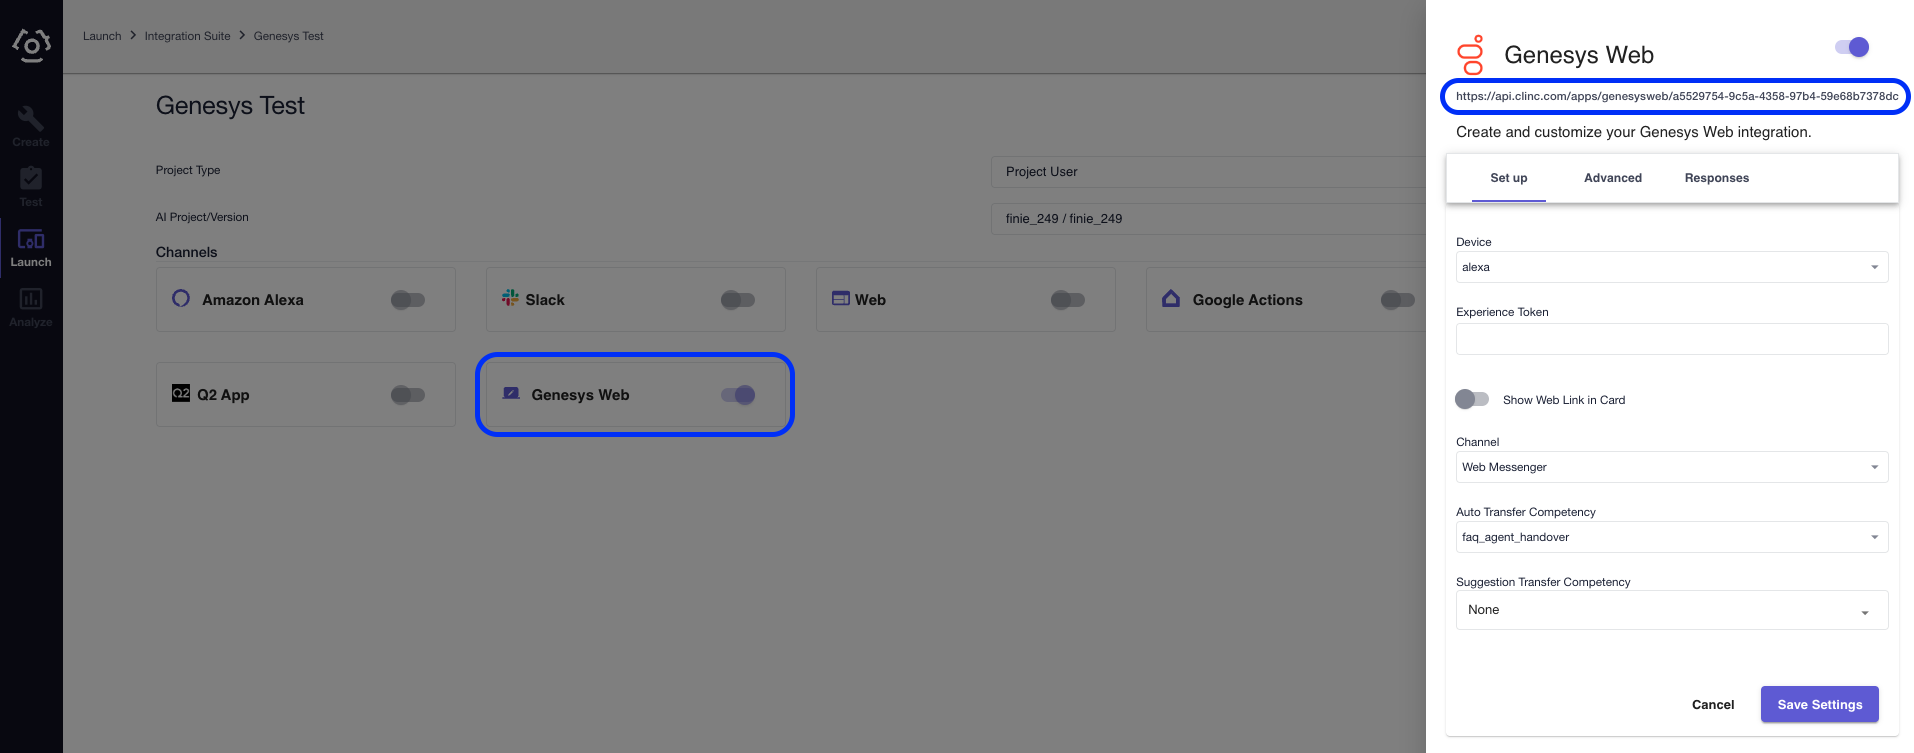Click the Amazon Alexa ring icon
The image size is (1914, 753).
coord(181,298)
